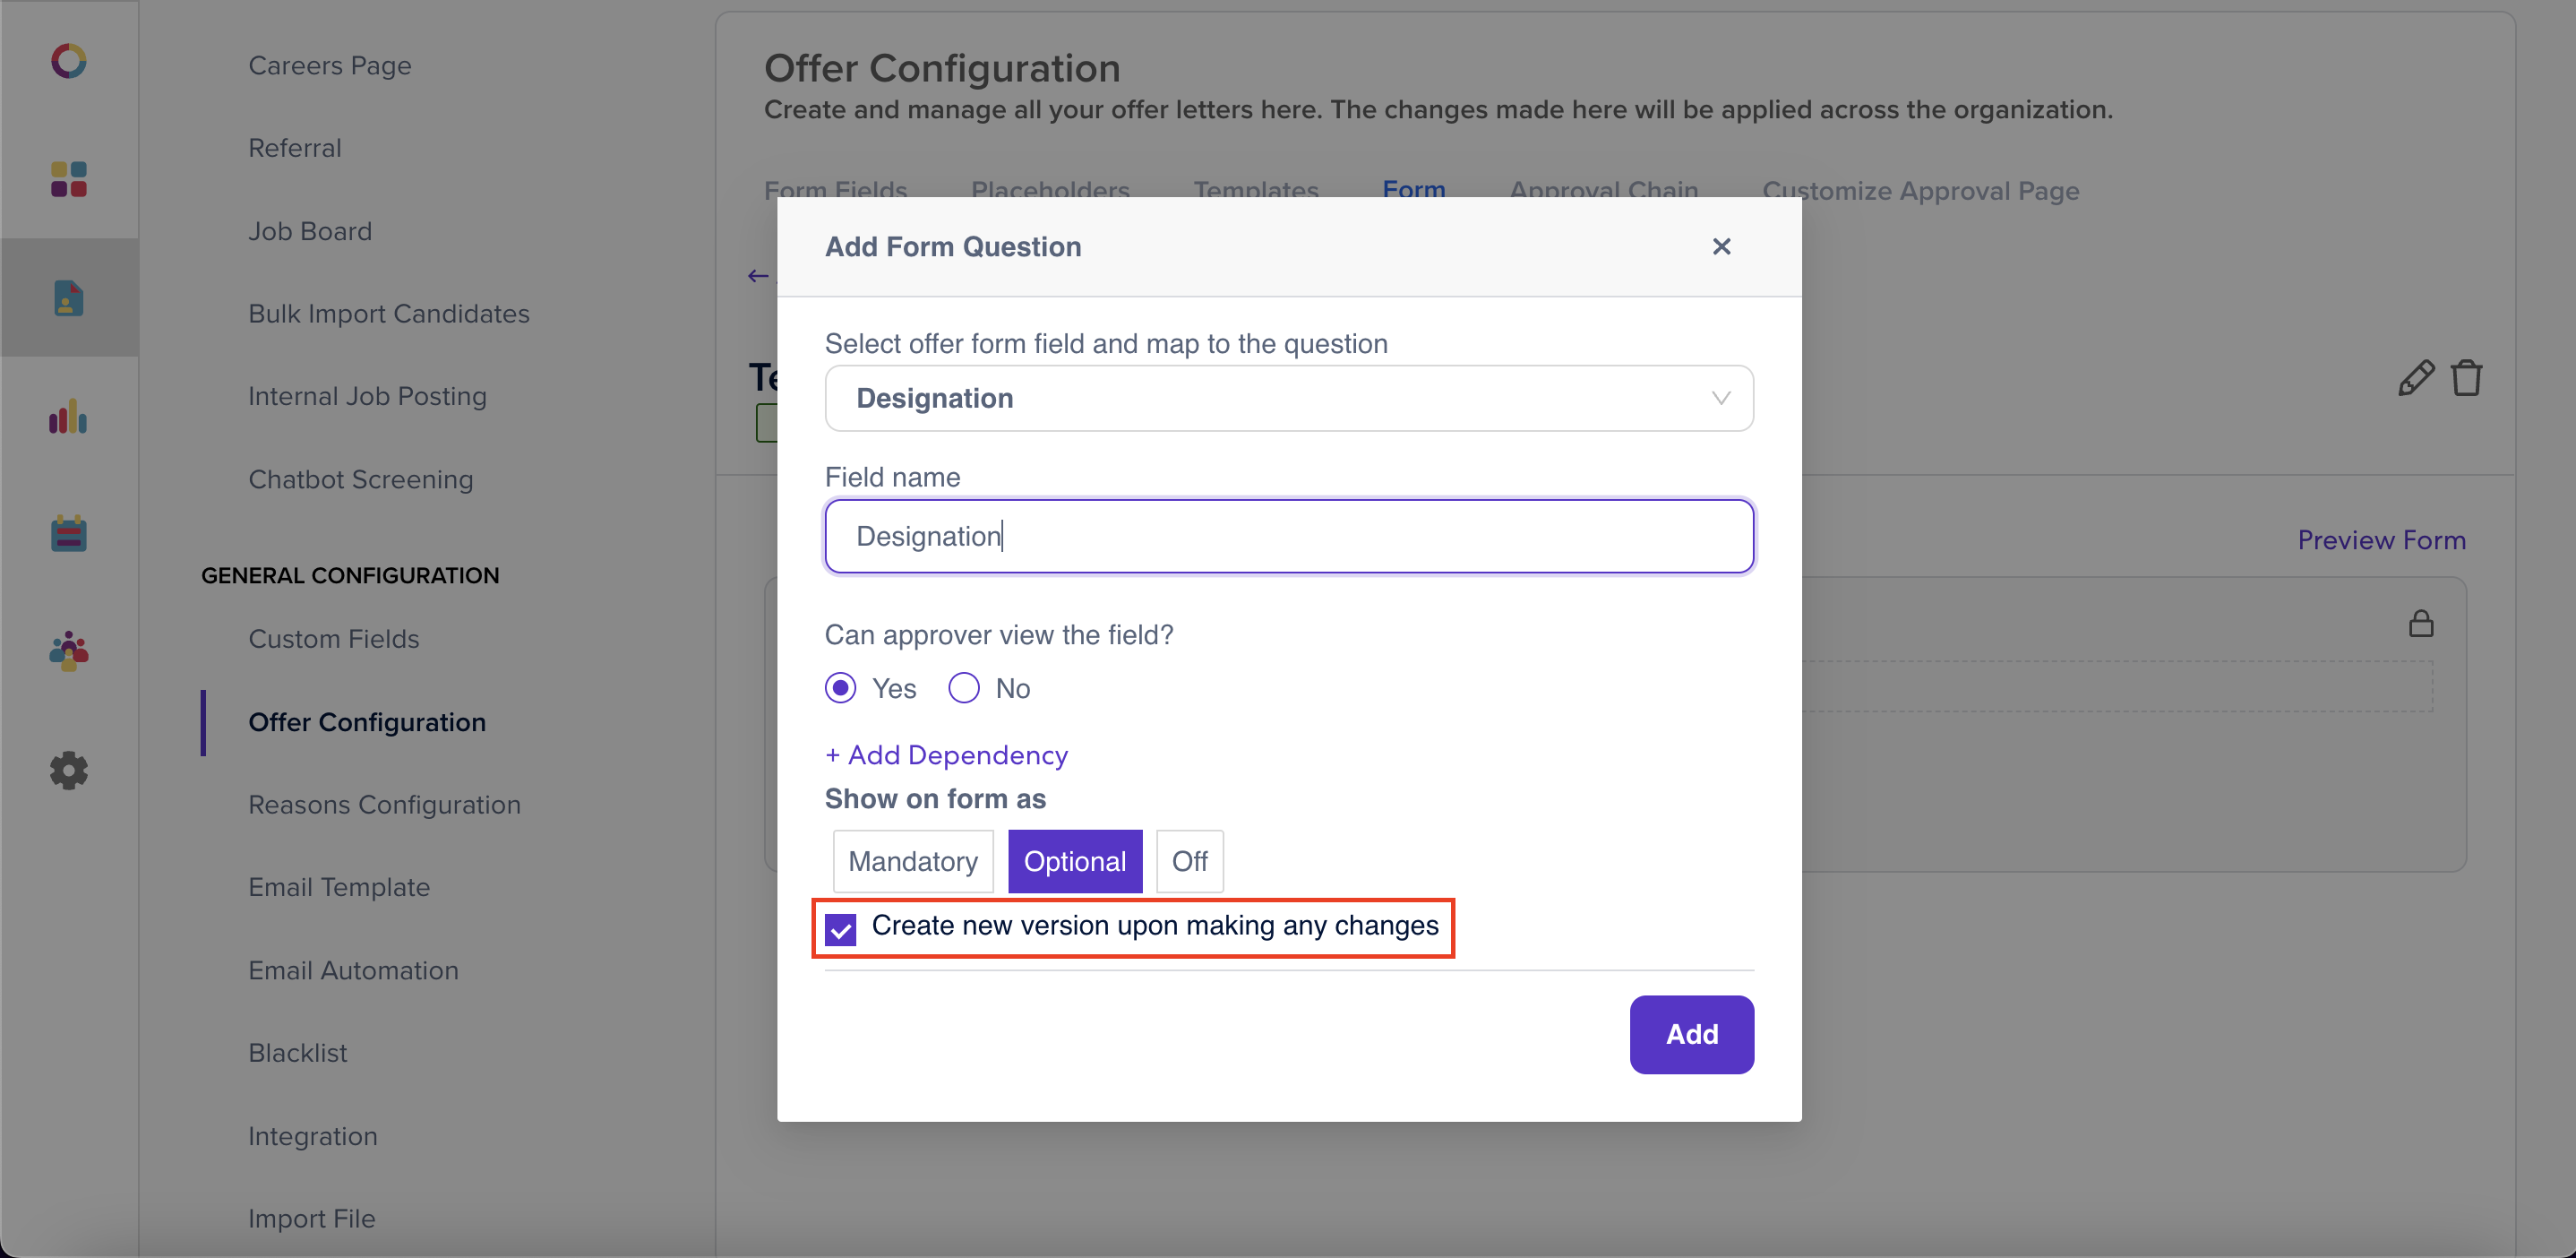Close the Add Form Question dialog
The image size is (2576, 1258).
(x=1721, y=246)
